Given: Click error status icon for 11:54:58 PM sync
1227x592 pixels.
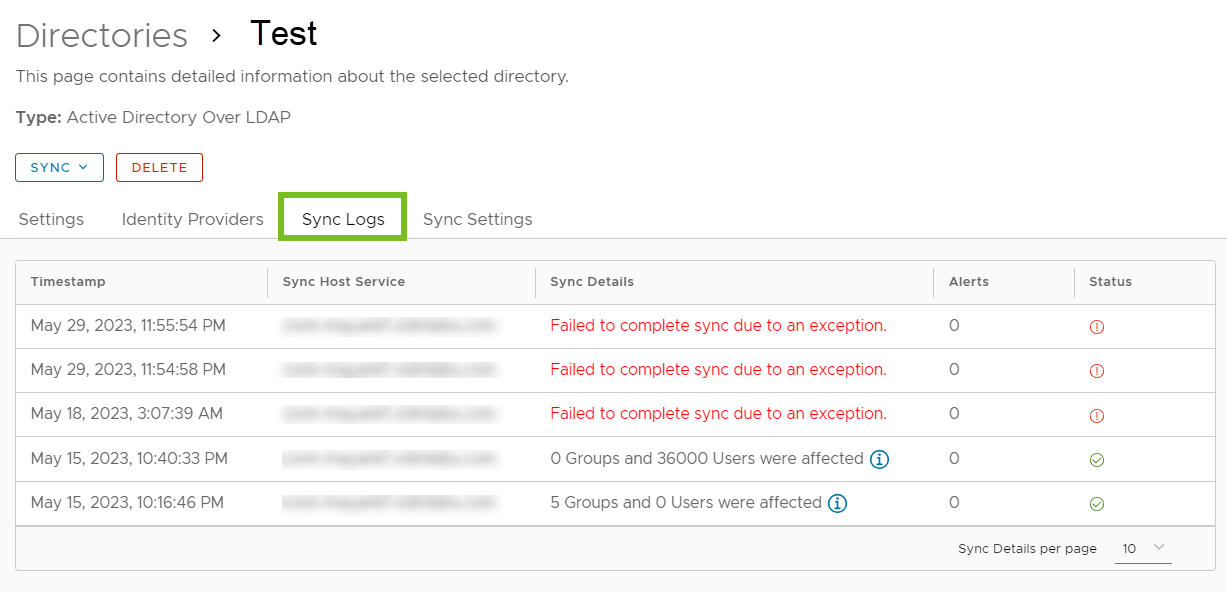Looking at the screenshot, I should (x=1096, y=371).
